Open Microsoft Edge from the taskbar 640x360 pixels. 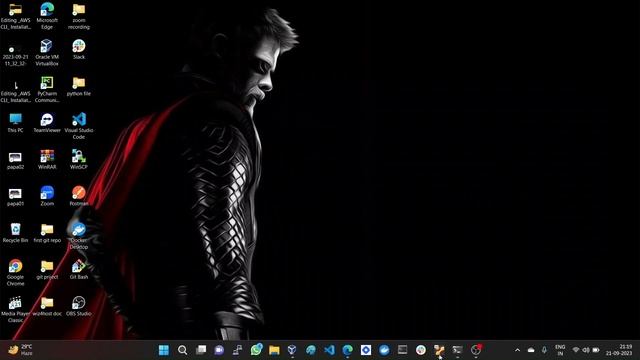coord(347,350)
